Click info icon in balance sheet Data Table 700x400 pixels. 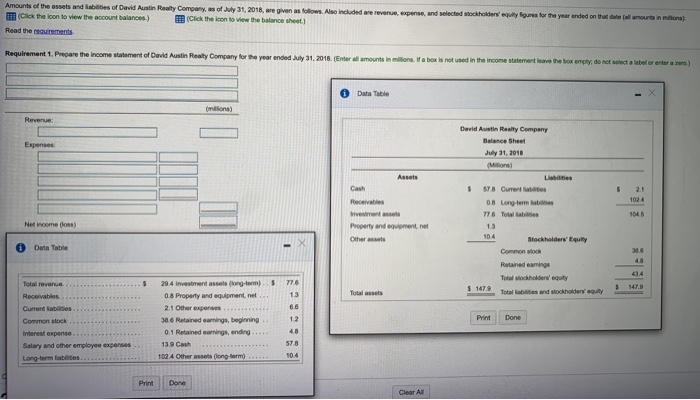tap(345, 93)
